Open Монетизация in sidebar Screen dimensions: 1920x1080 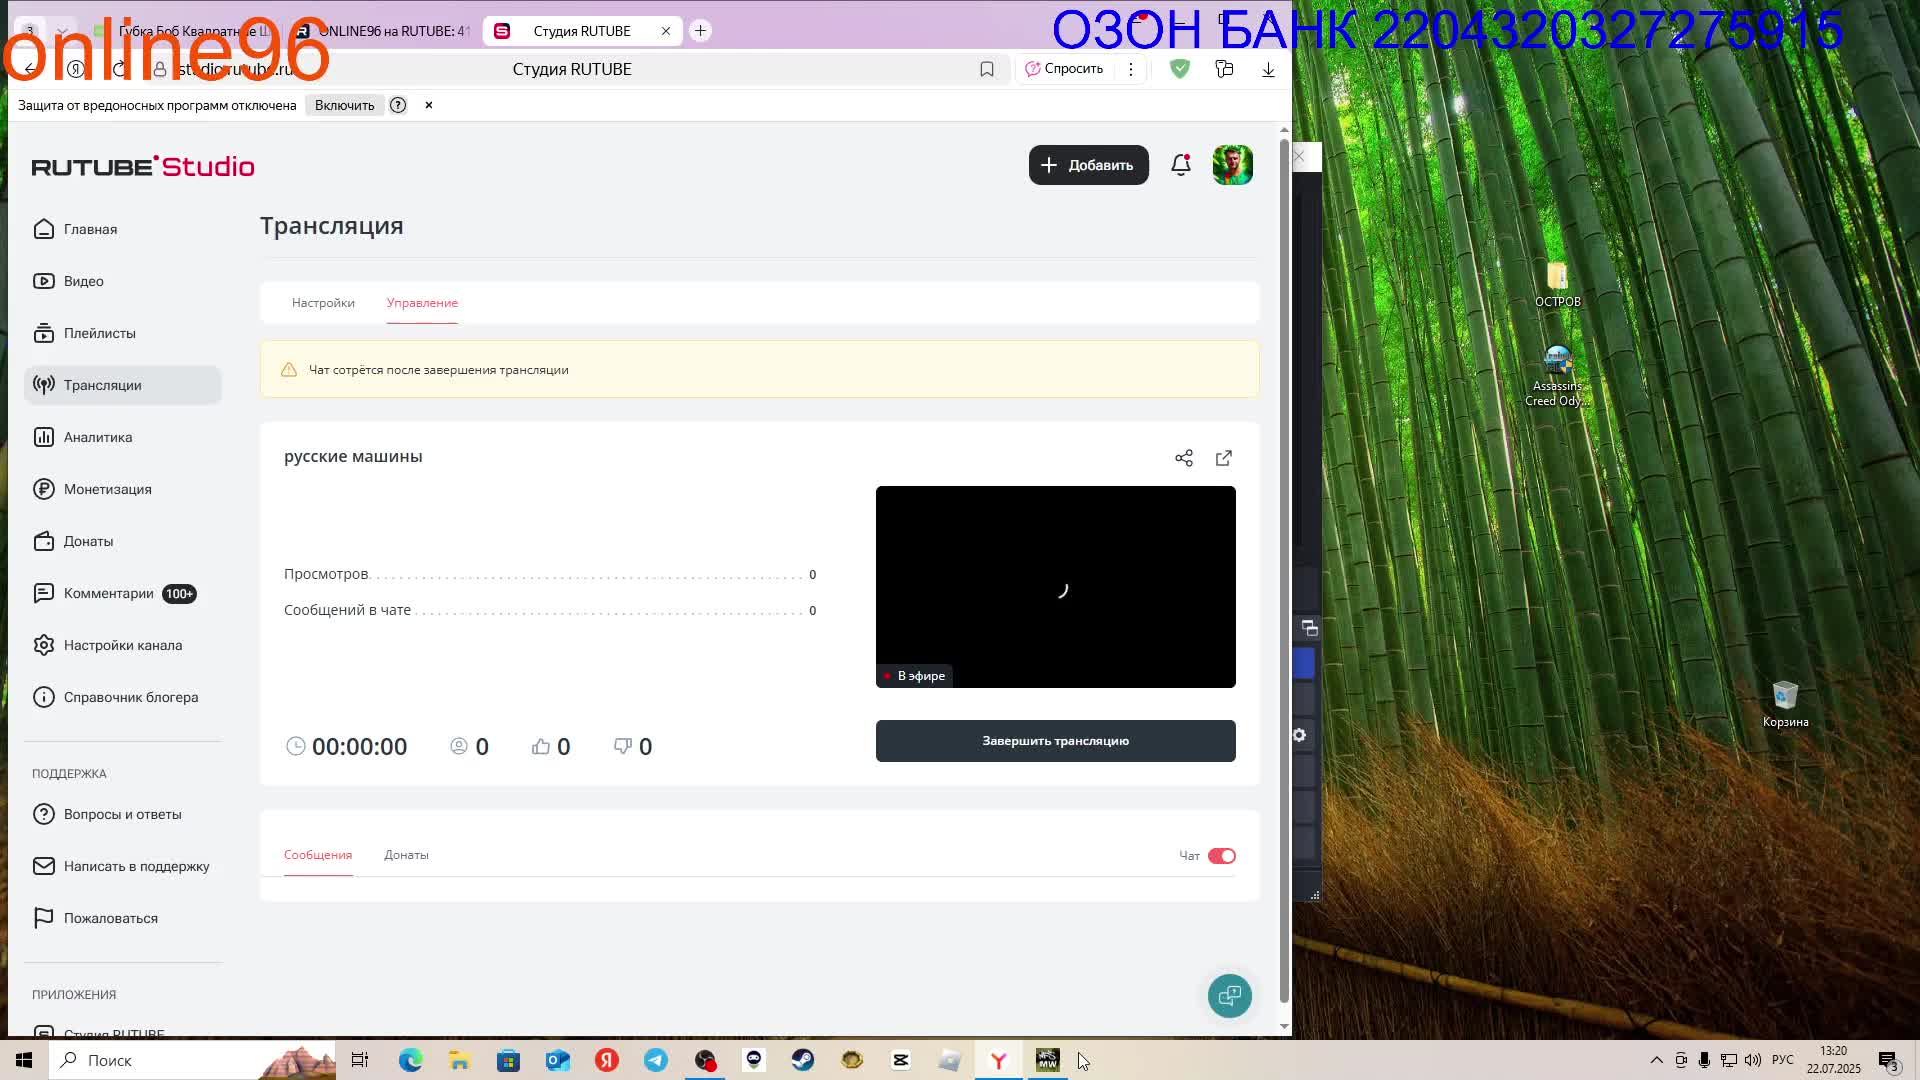coord(107,489)
